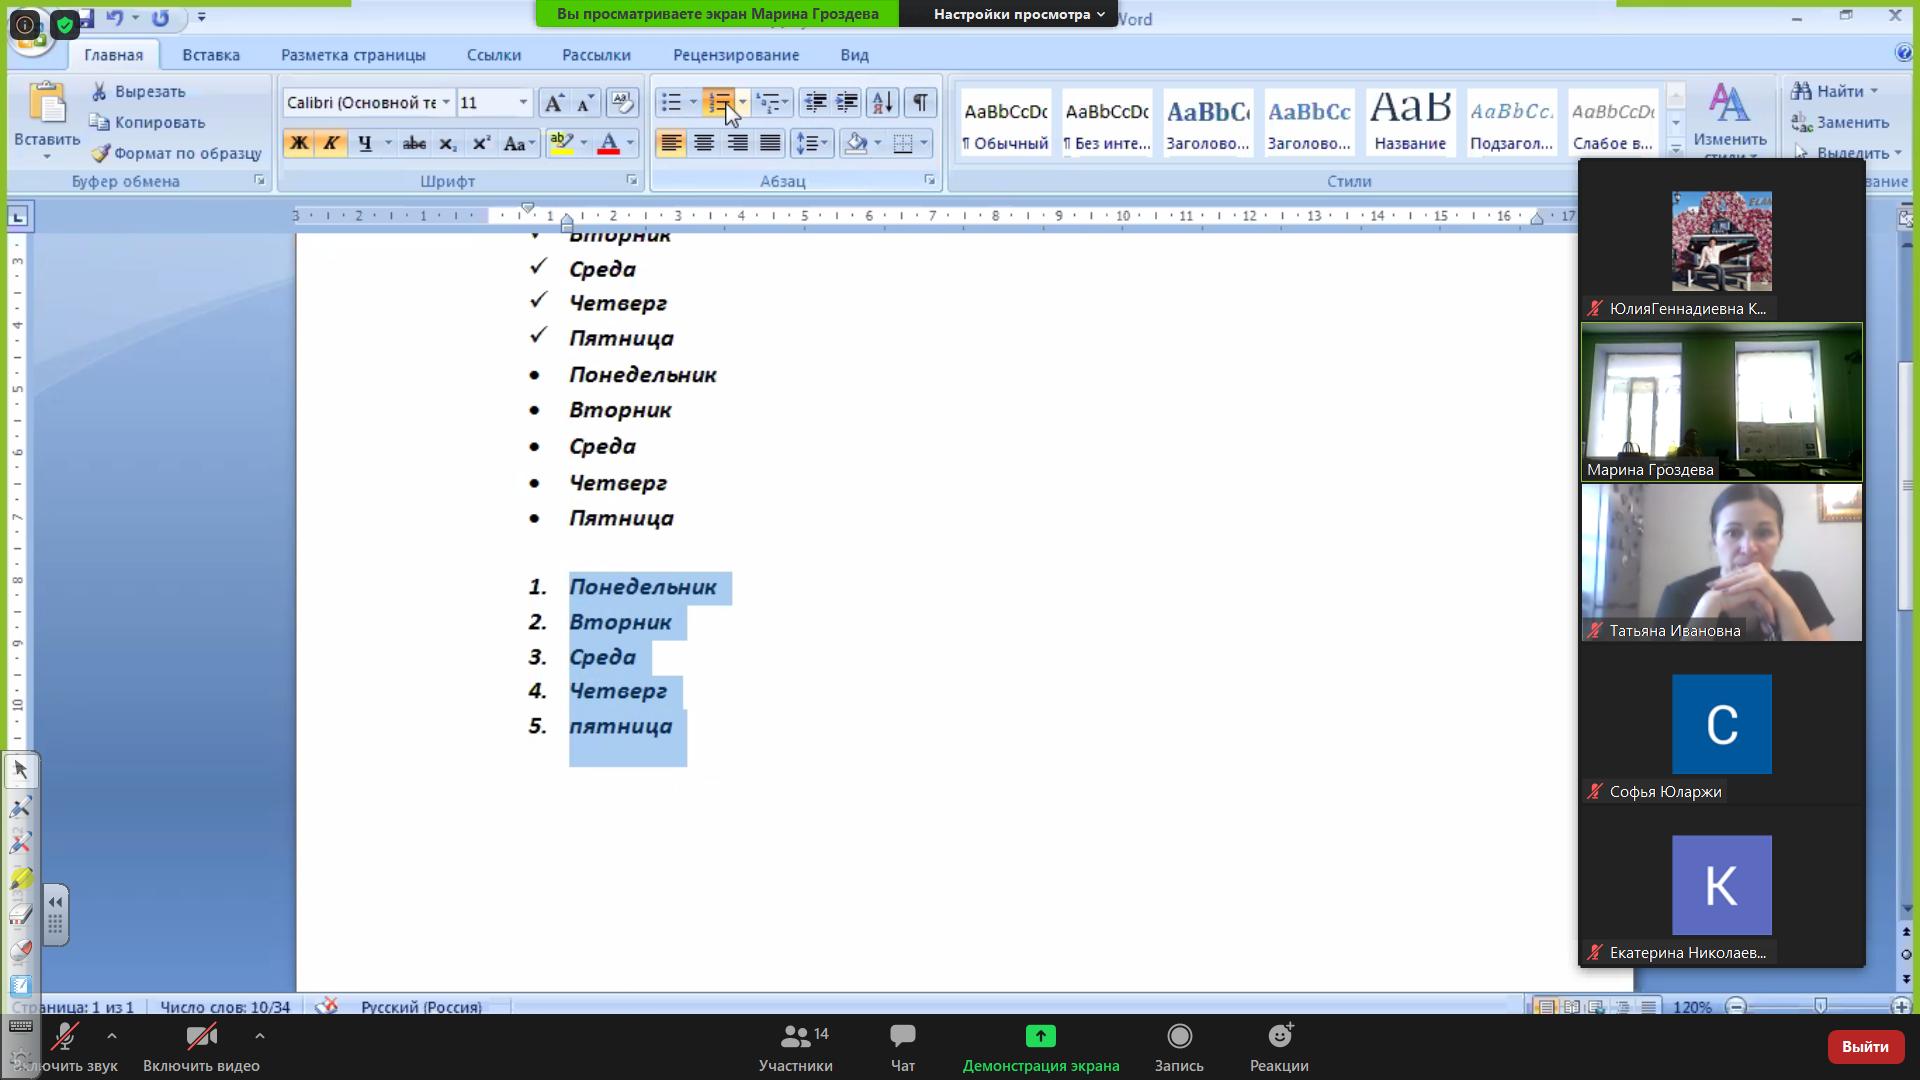This screenshot has width=1920, height=1080.
Task: Select Марина Гроздева video thumbnail
Action: tap(1722, 402)
